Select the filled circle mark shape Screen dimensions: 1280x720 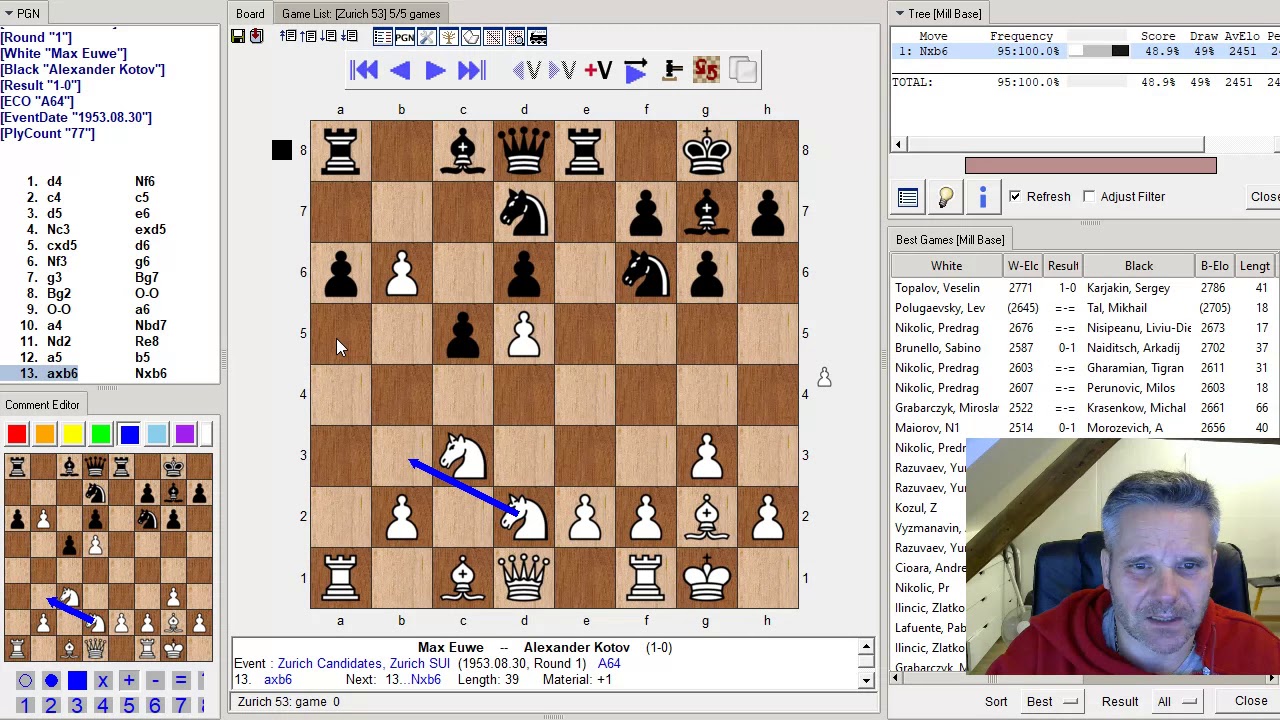[x=51, y=681]
